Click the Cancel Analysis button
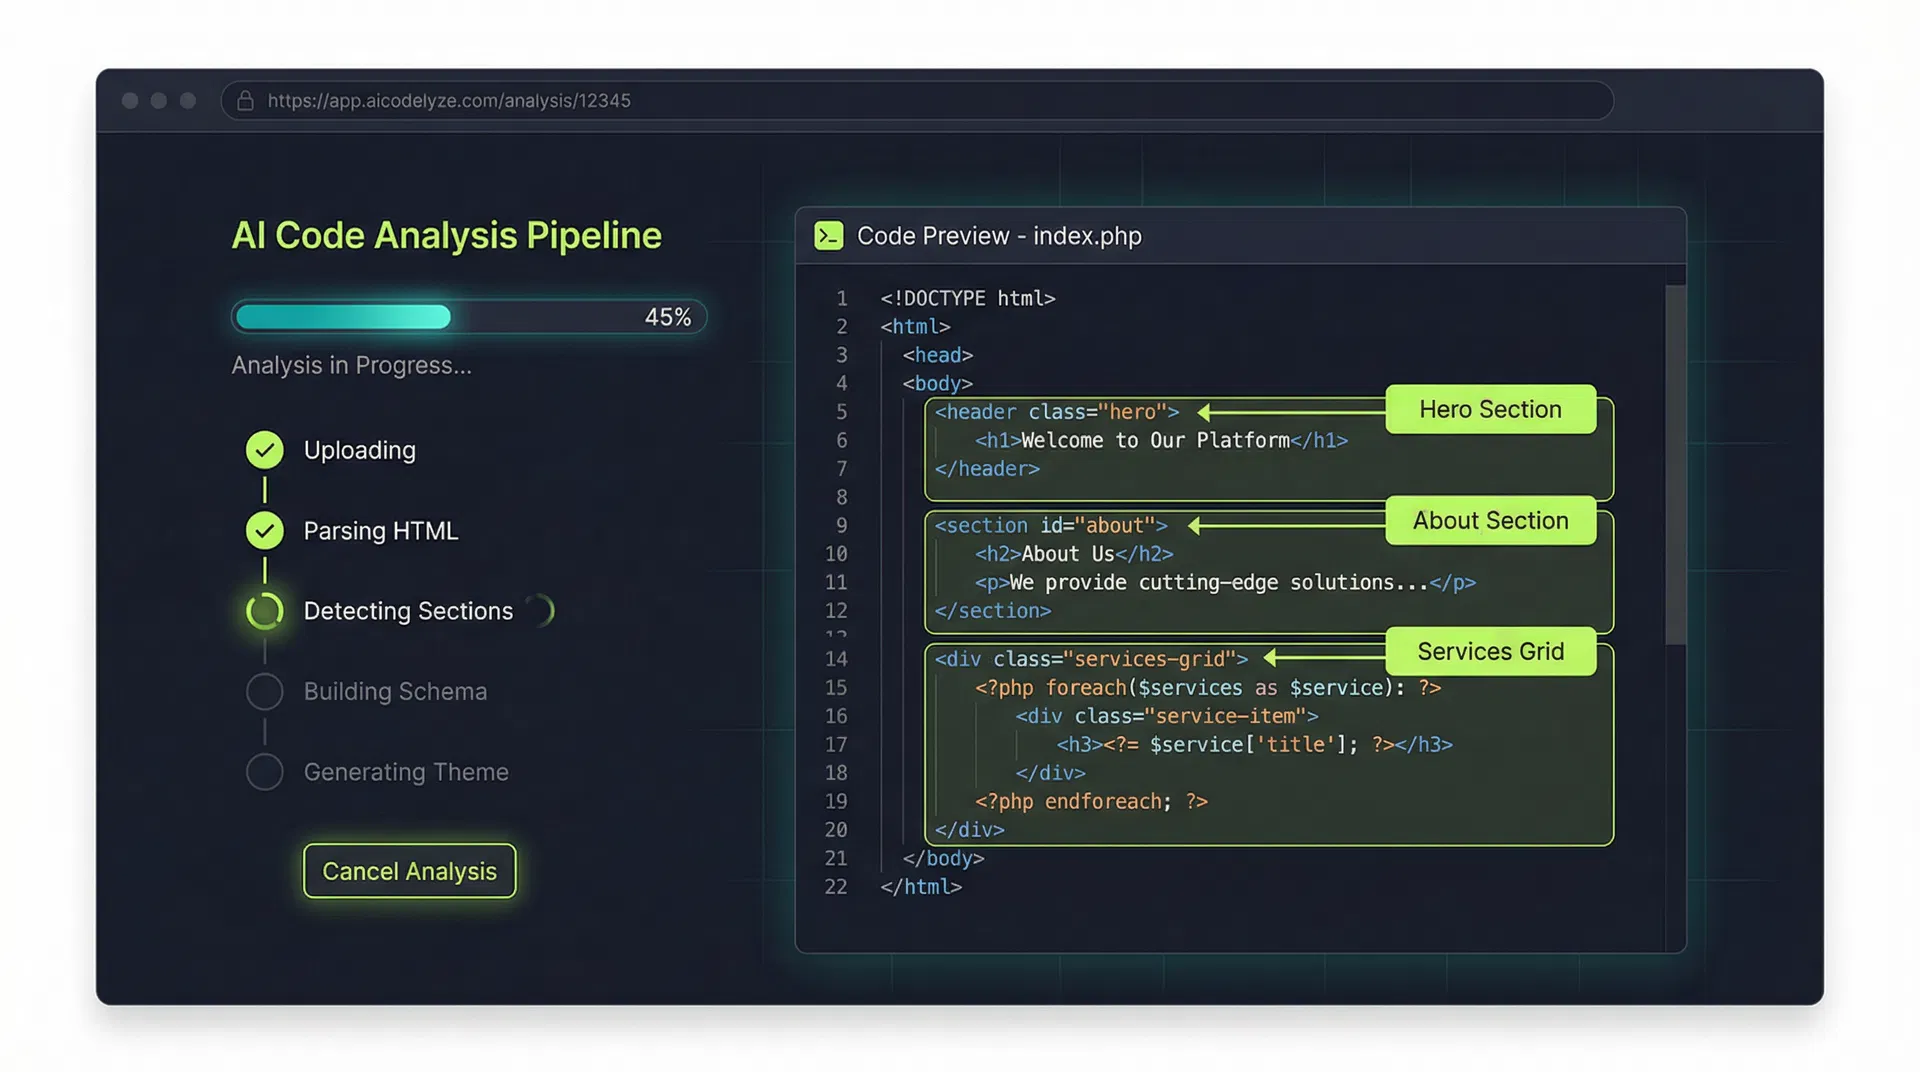Screen dimensions: 1920x1072 409,870
